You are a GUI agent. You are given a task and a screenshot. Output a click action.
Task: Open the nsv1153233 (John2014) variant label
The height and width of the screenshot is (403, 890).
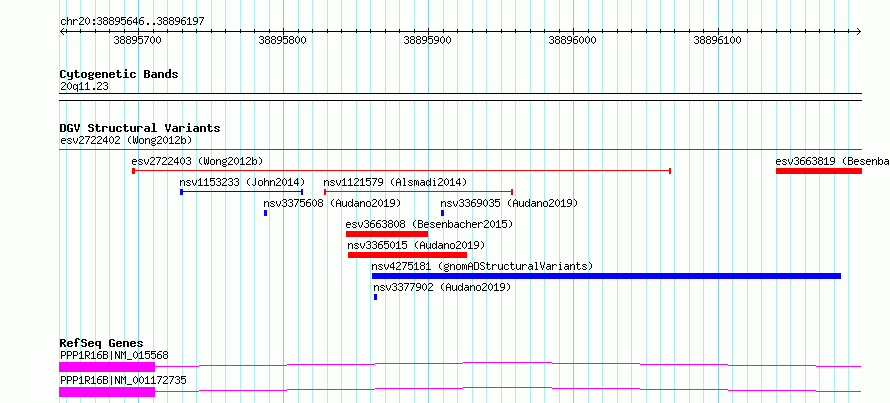[242, 182]
